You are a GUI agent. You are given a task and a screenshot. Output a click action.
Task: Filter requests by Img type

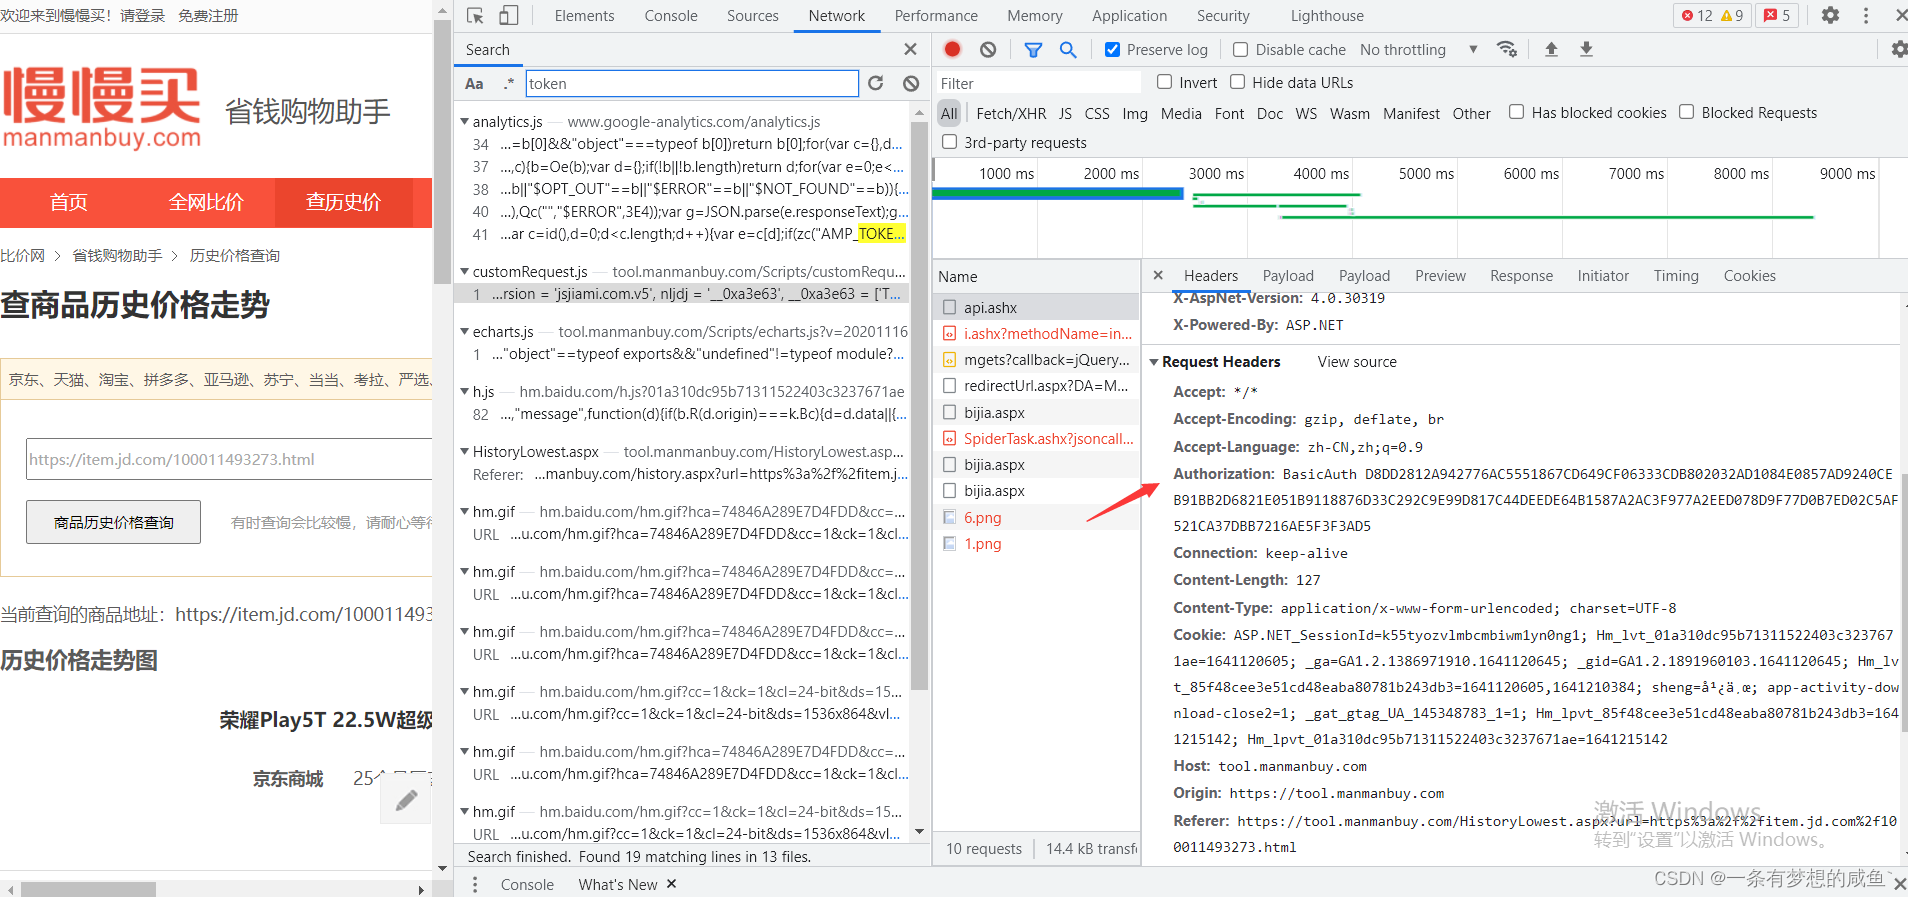(1134, 114)
